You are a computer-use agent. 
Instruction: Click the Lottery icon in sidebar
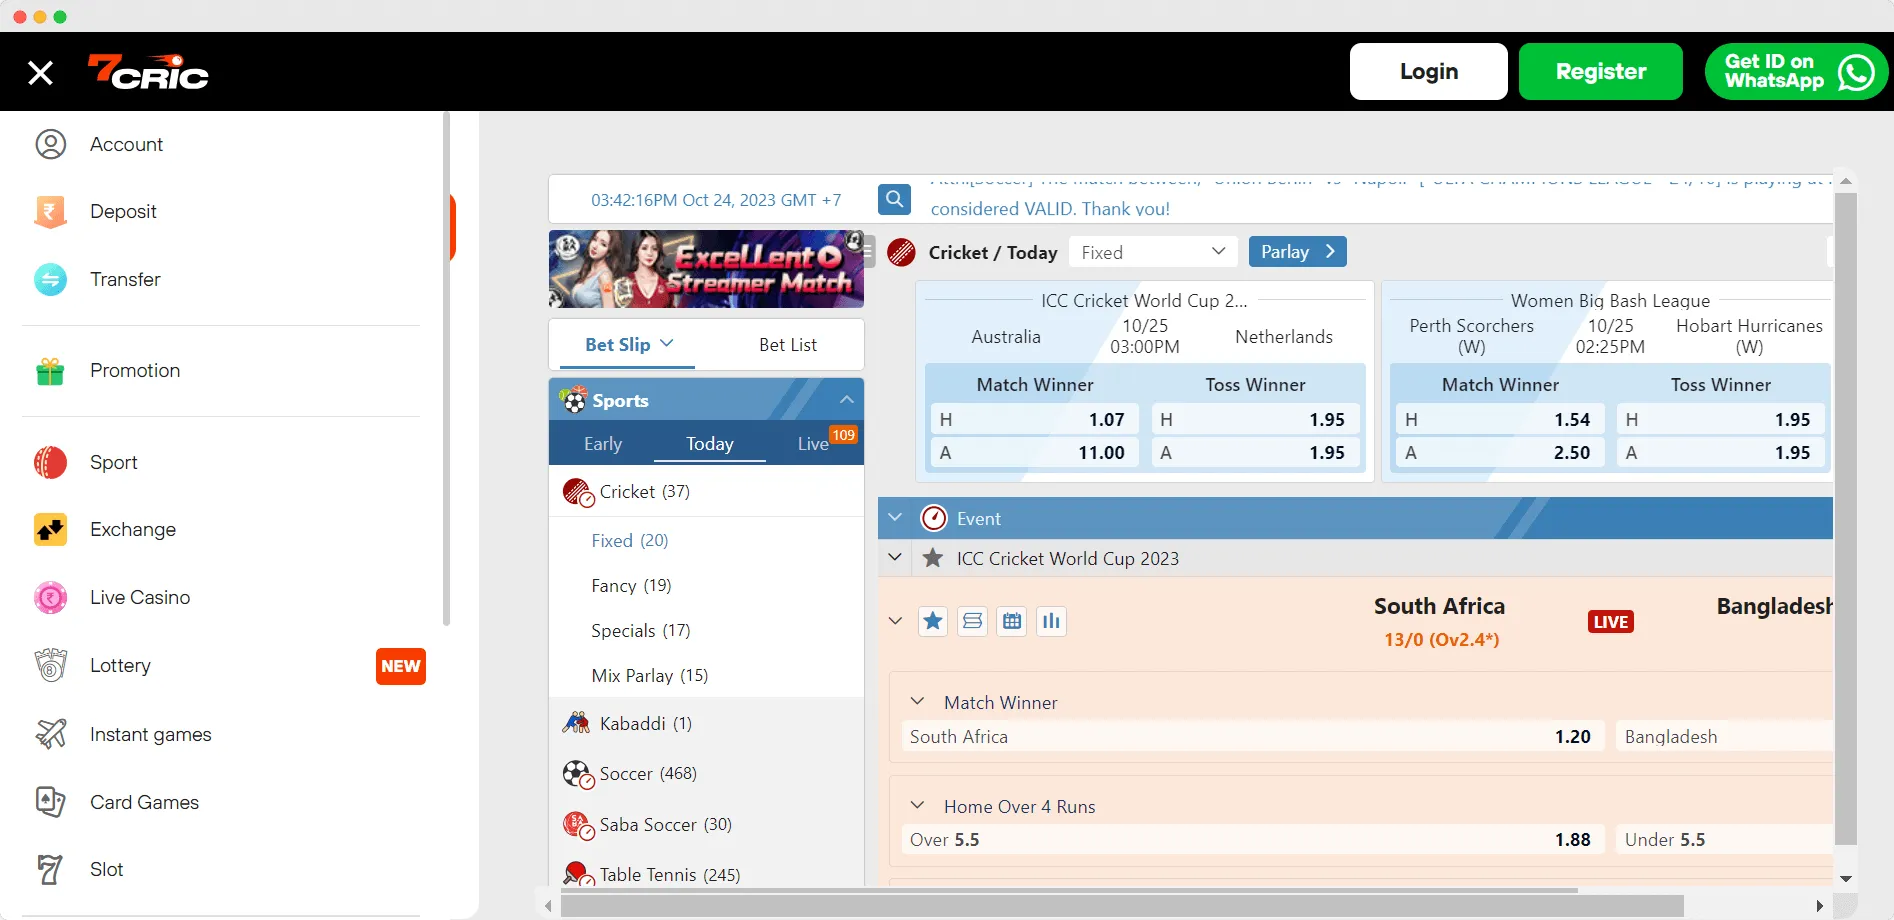50,665
